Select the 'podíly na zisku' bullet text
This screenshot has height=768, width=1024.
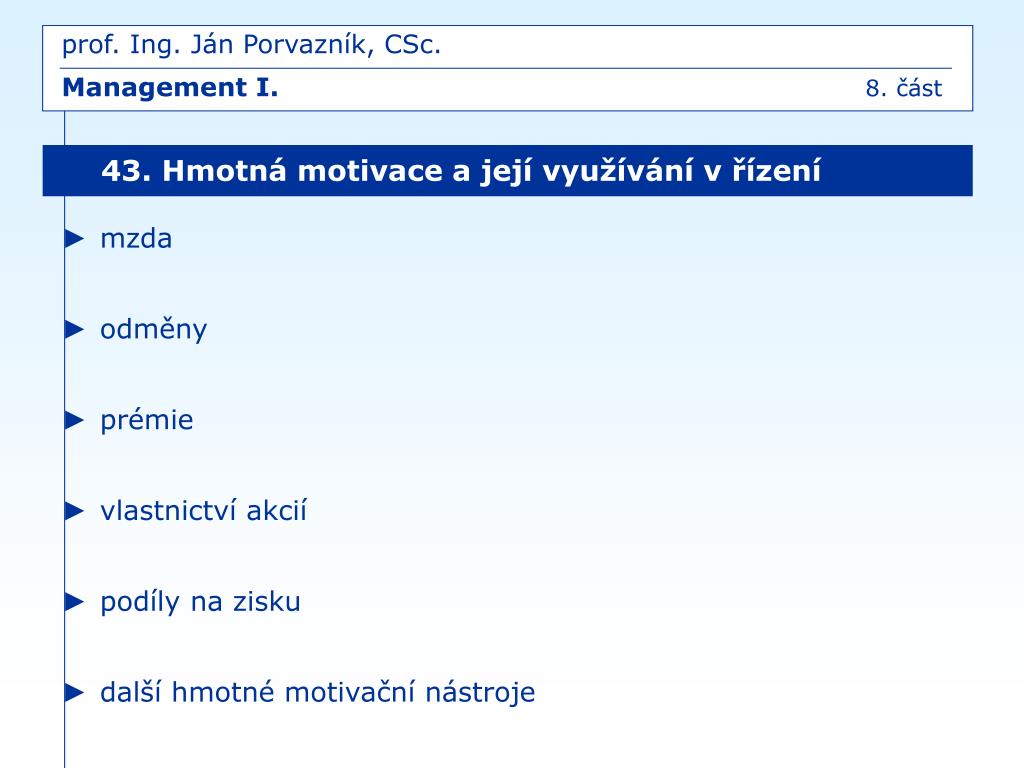[200, 601]
